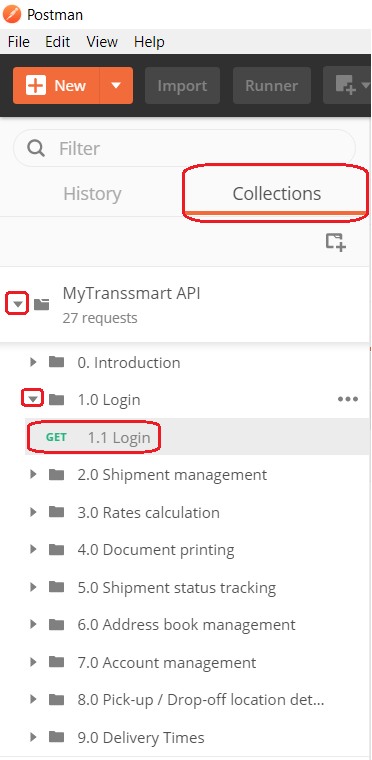
Task: Open the View menu
Action: (102, 42)
